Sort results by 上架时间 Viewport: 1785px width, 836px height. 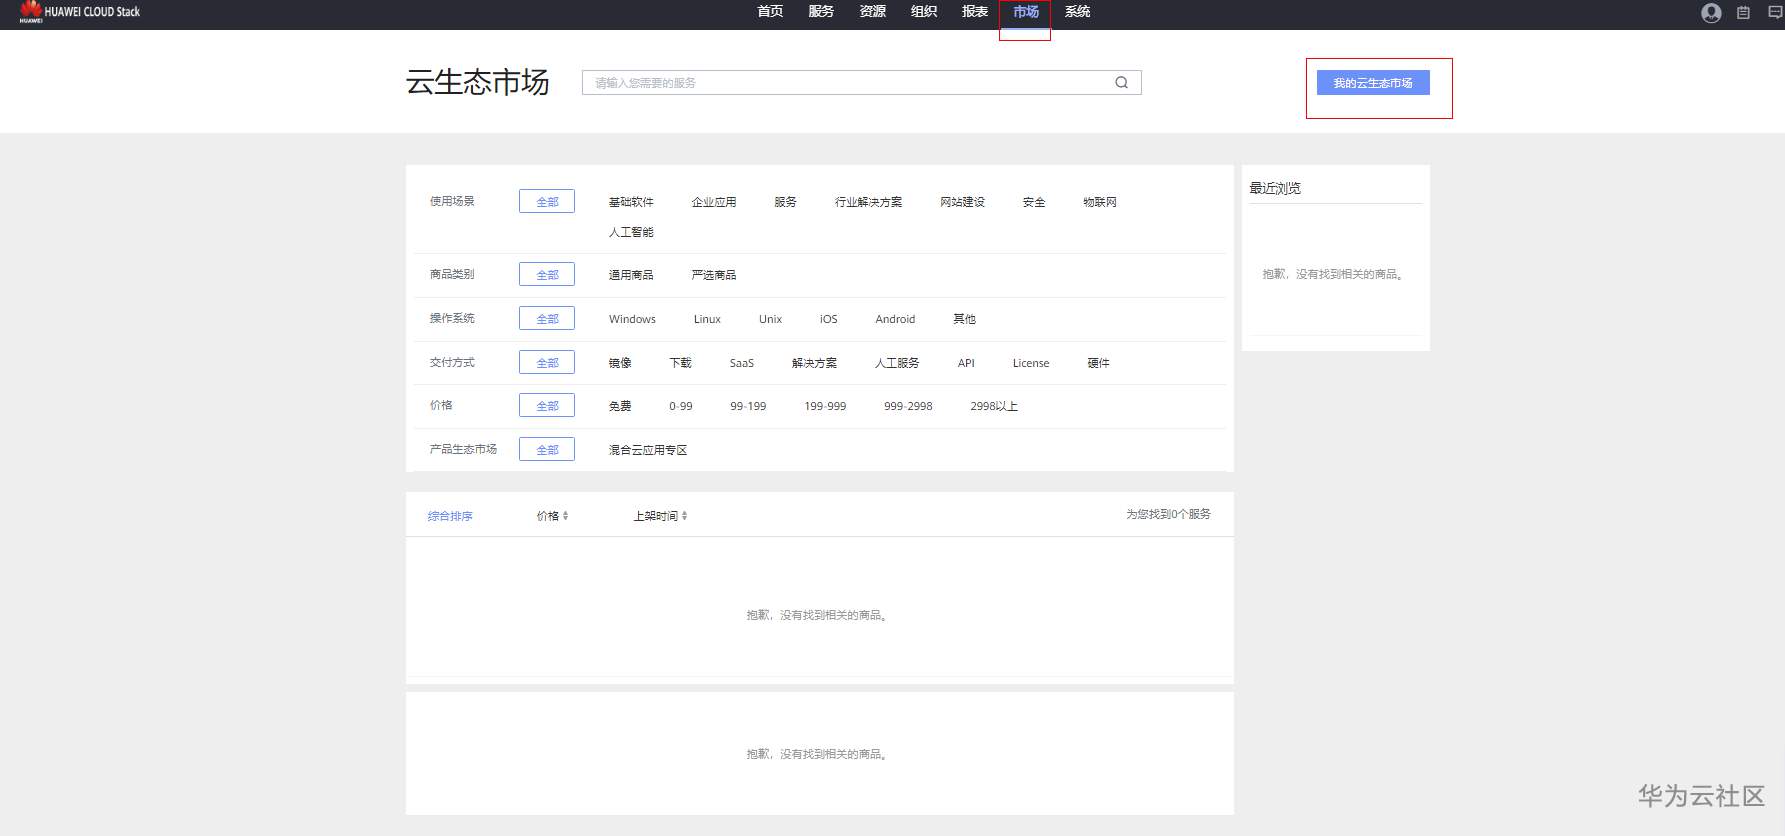pos(660,516)
